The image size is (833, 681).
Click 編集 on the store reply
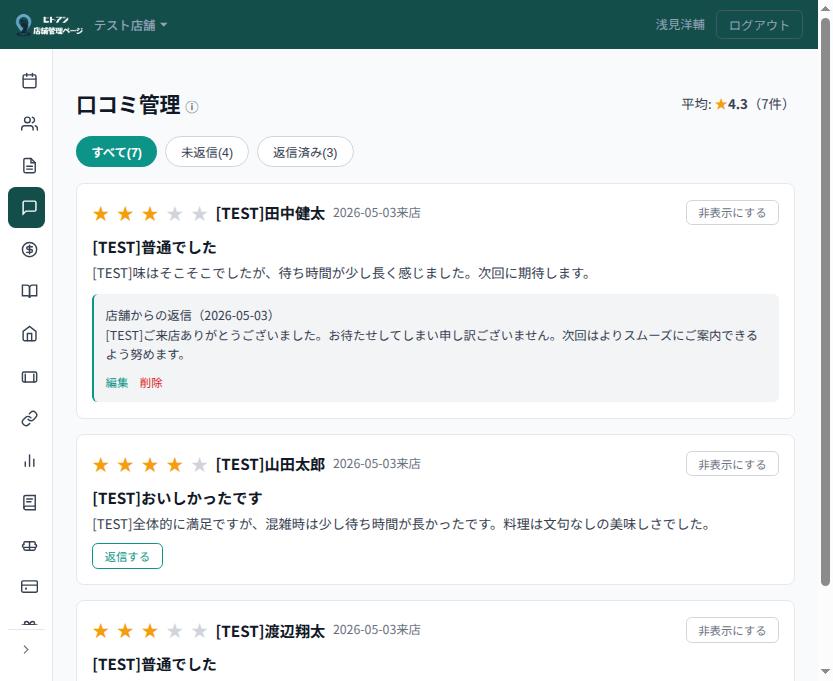click(117, 382)
